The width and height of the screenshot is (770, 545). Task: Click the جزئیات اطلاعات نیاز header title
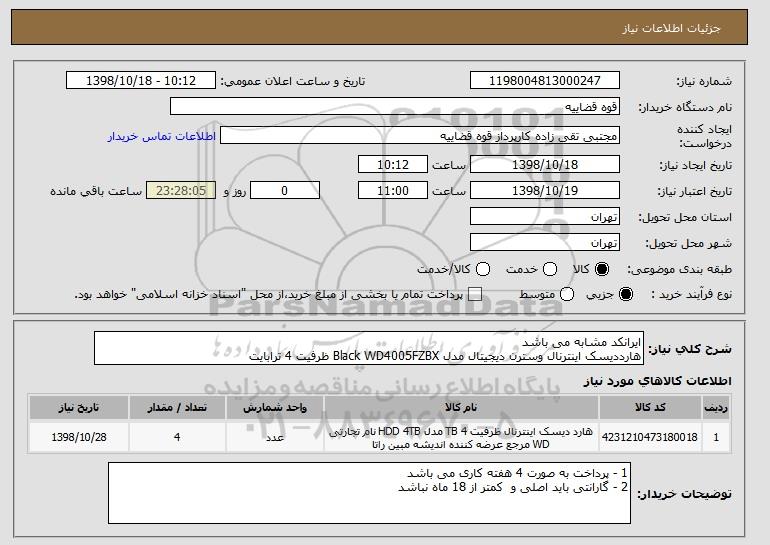(x=671, y=28)
